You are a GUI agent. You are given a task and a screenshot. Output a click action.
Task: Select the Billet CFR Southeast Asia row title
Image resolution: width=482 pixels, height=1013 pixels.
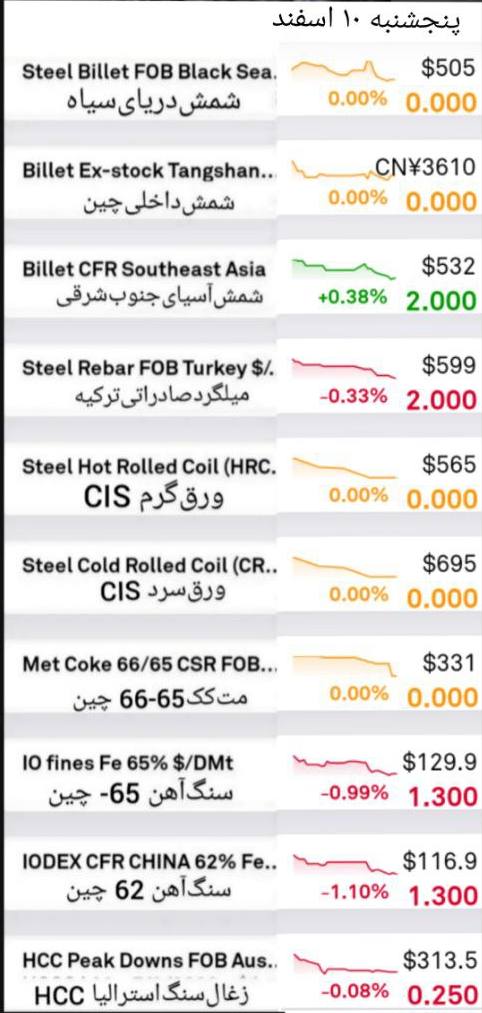(143, 269)
